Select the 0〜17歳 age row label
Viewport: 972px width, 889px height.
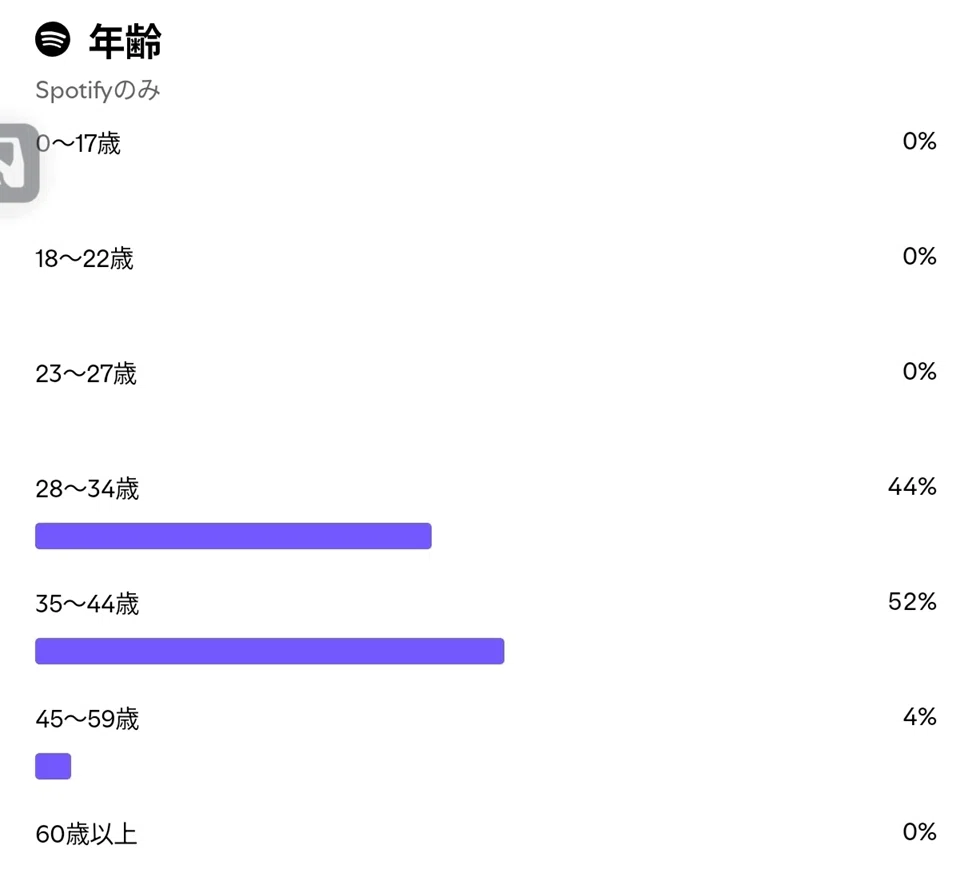tap(78, 144)
